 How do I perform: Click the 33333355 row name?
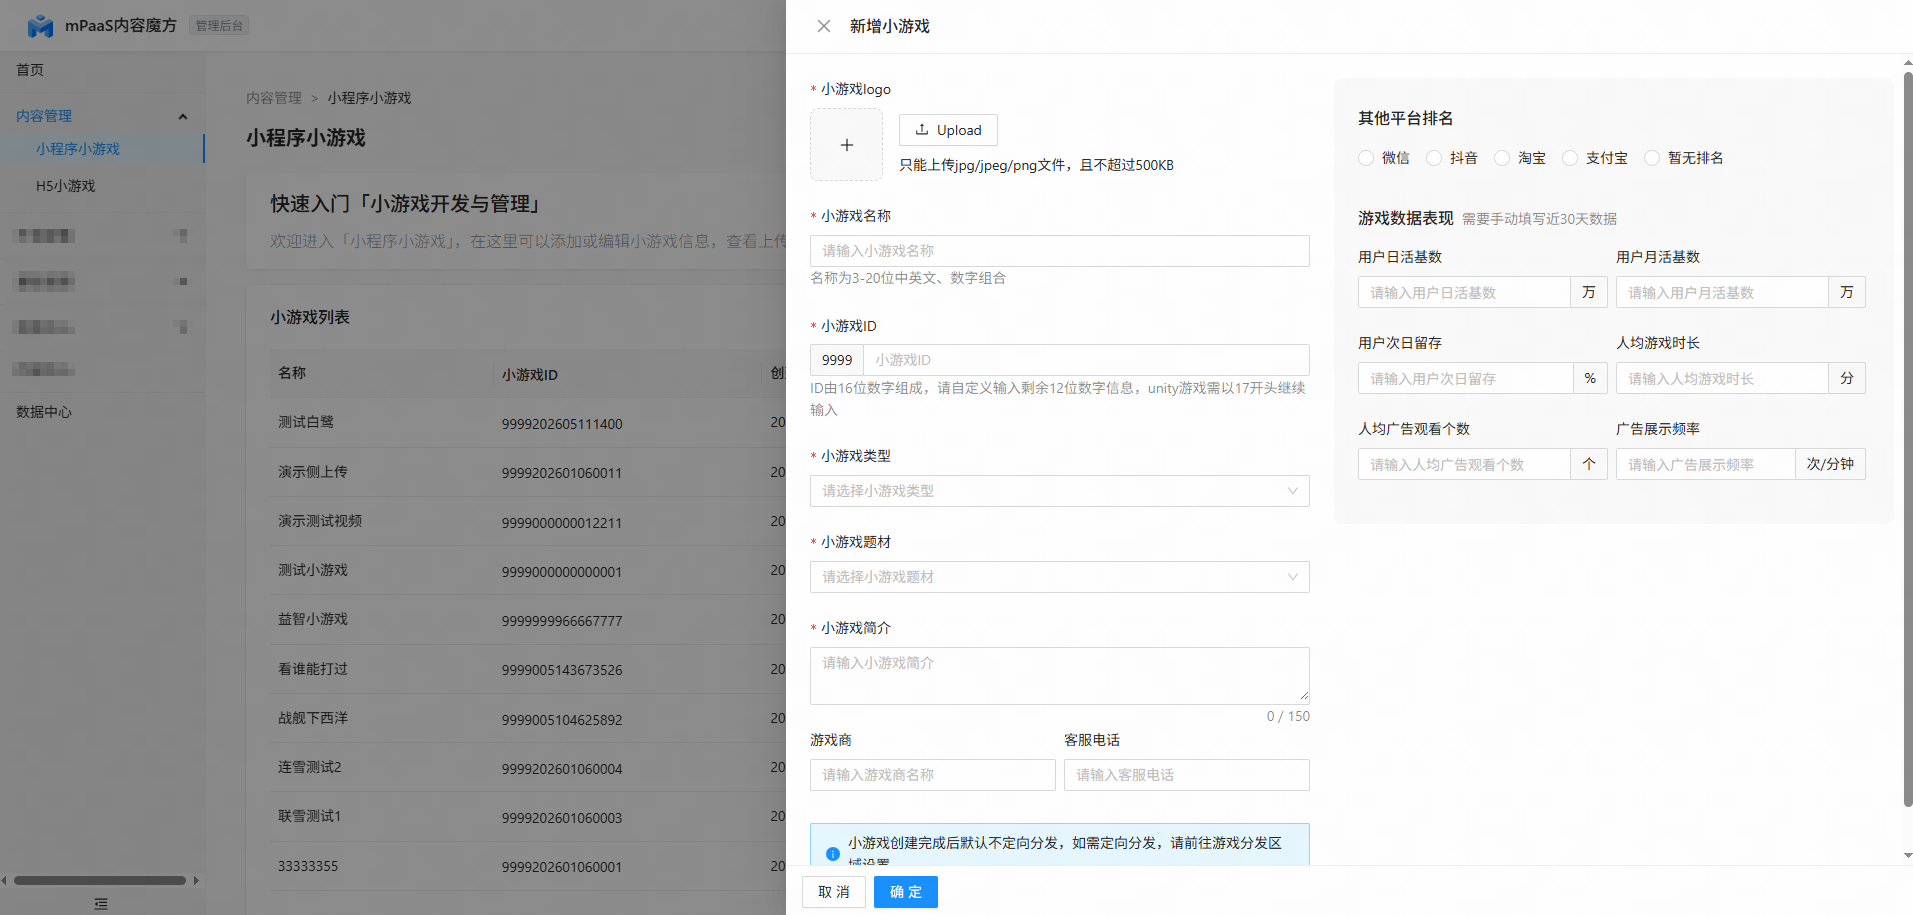pyautogui.click(x=308, y=866)
